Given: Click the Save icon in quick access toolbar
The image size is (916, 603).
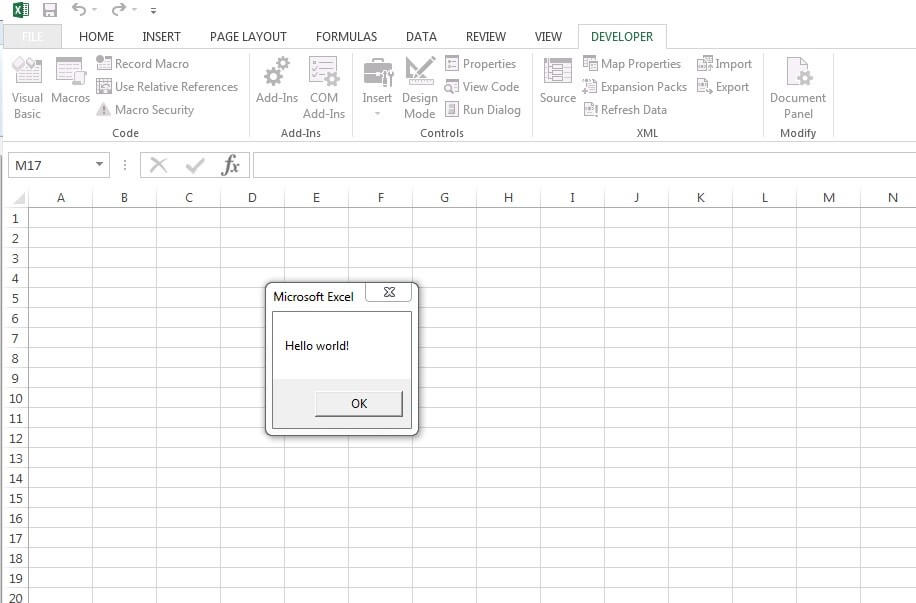Looking at the screenshot, I should click(50, 10).
